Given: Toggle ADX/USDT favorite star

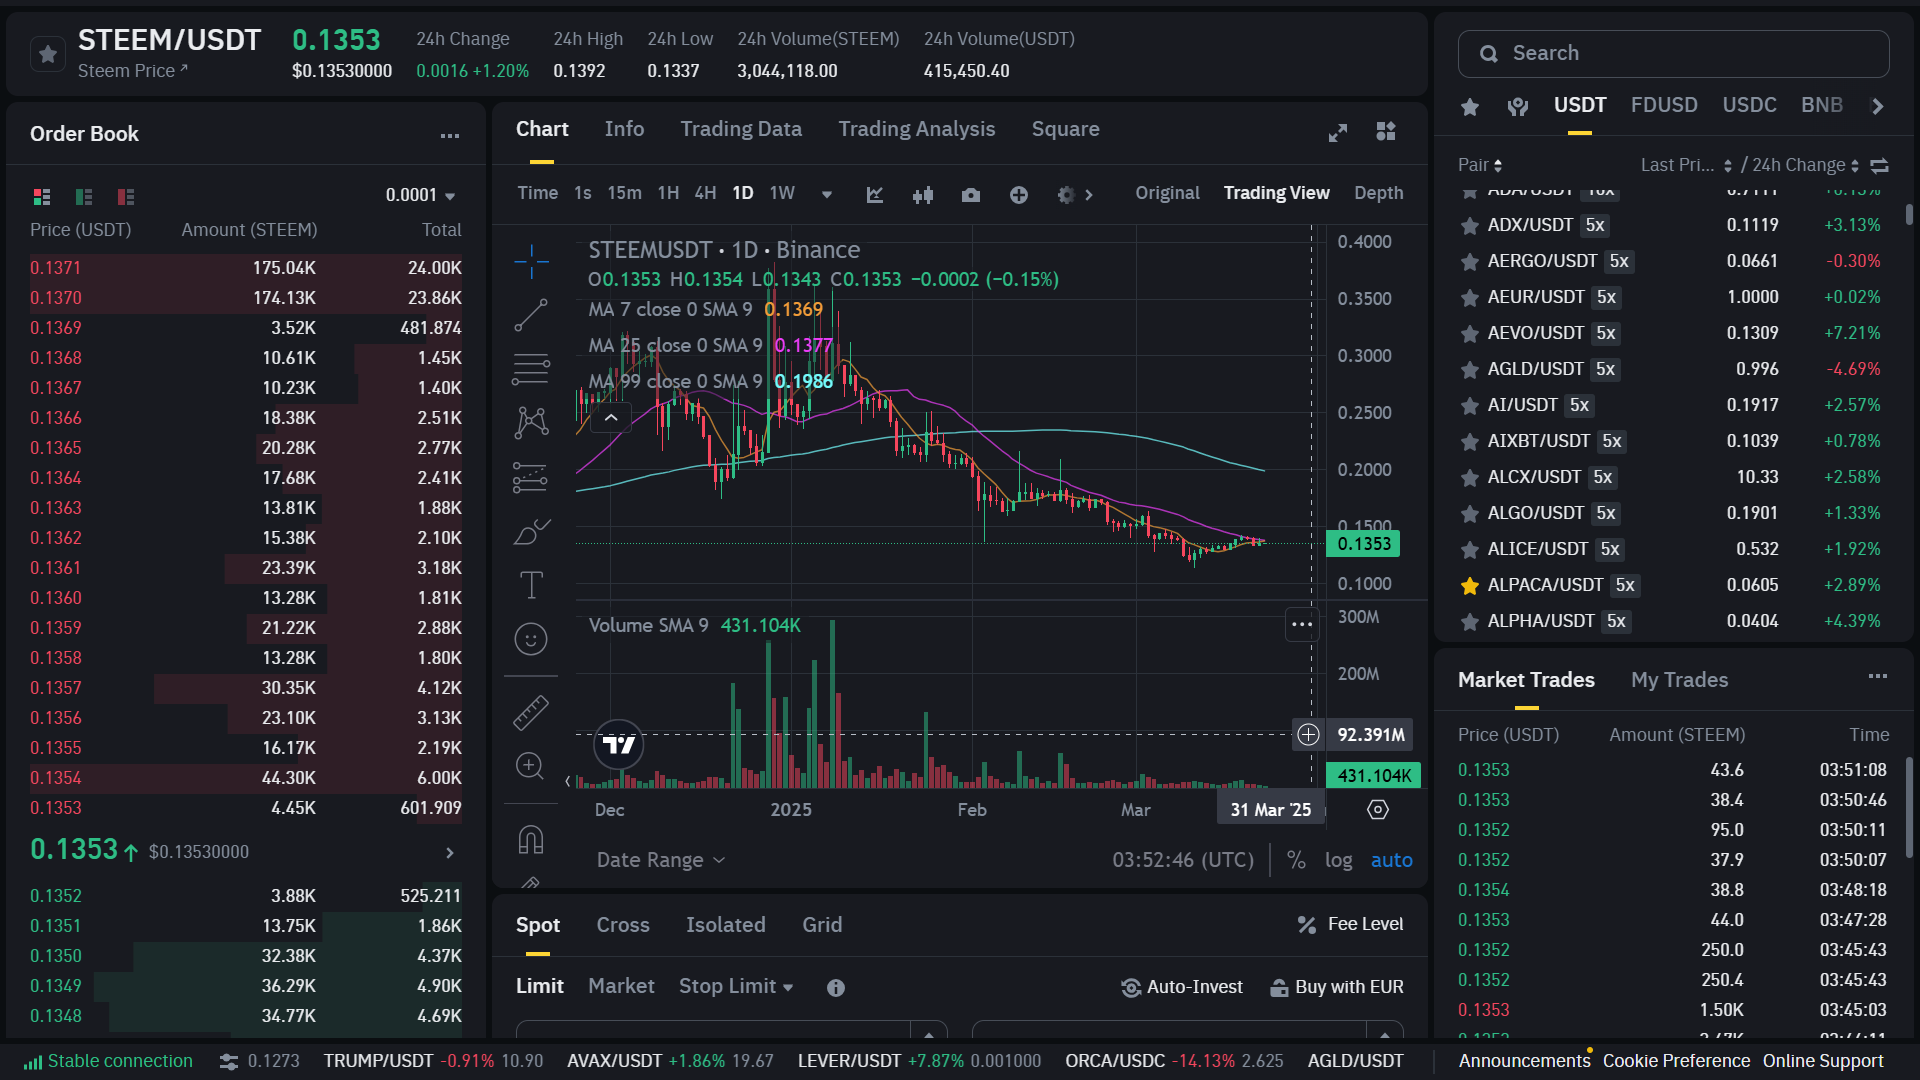Looking at the screenshot, I should pyautogui.click(x=1470, y=226).
